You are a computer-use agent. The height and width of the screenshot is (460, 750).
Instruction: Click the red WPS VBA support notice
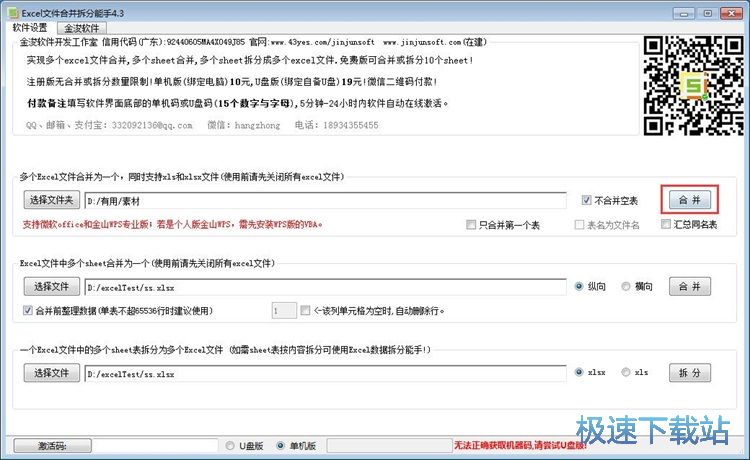[173, 224]
